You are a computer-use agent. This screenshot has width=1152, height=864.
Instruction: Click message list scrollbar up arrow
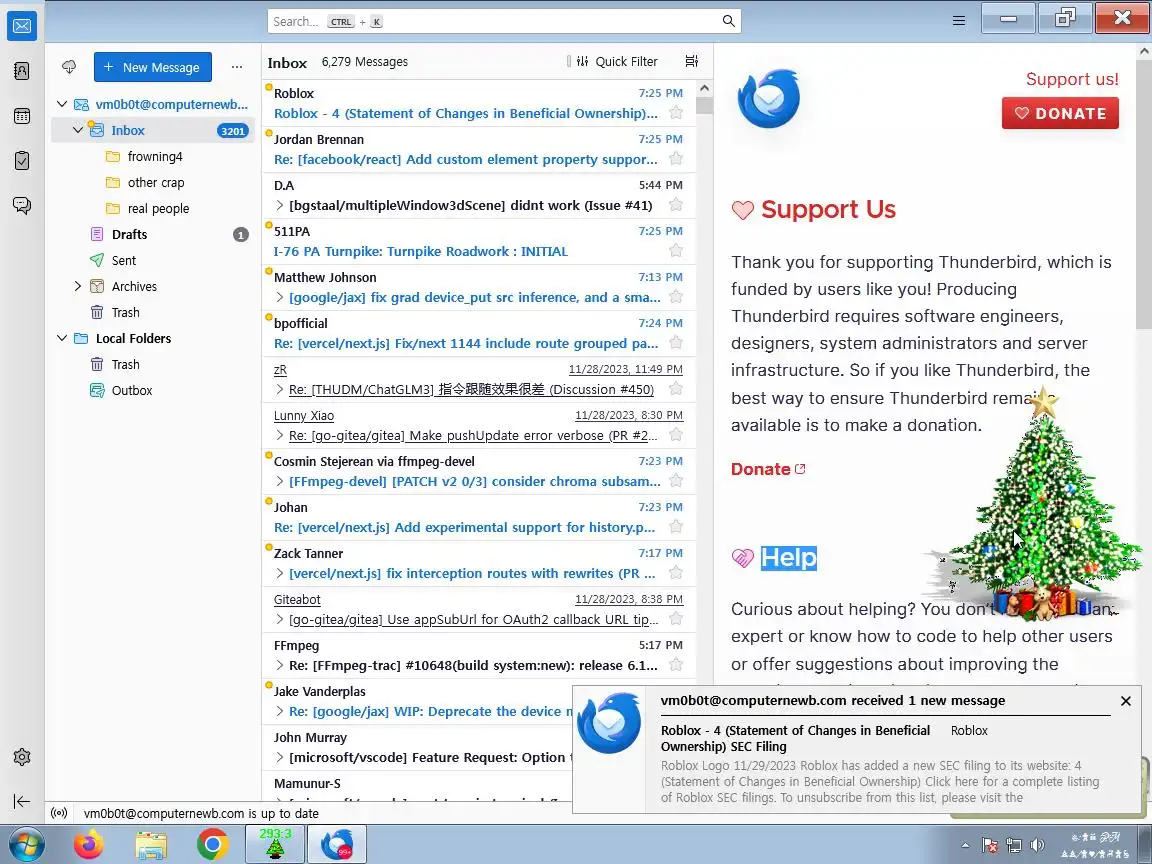[x=704, y=88]
